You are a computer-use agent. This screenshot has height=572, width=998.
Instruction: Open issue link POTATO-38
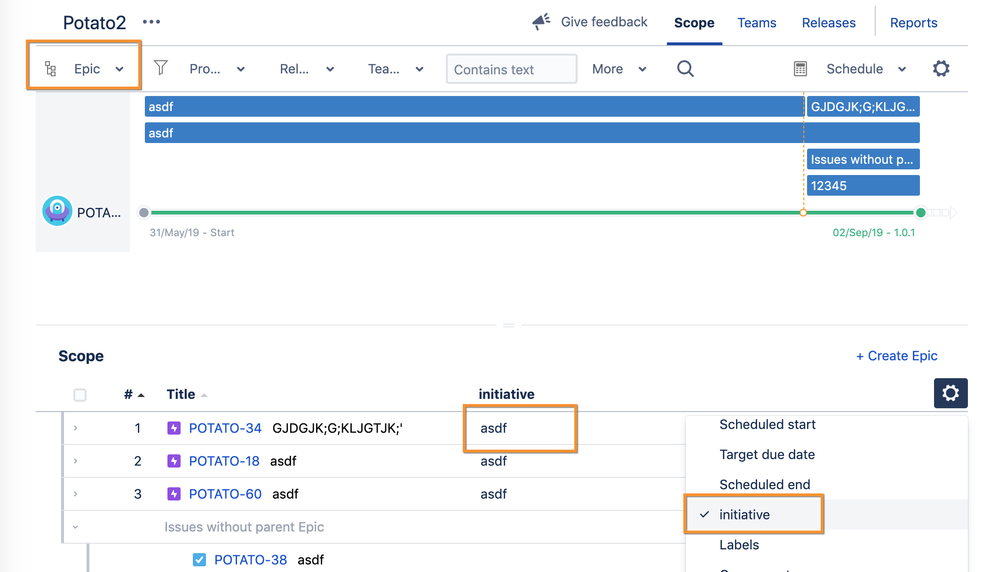coord(250,560)
